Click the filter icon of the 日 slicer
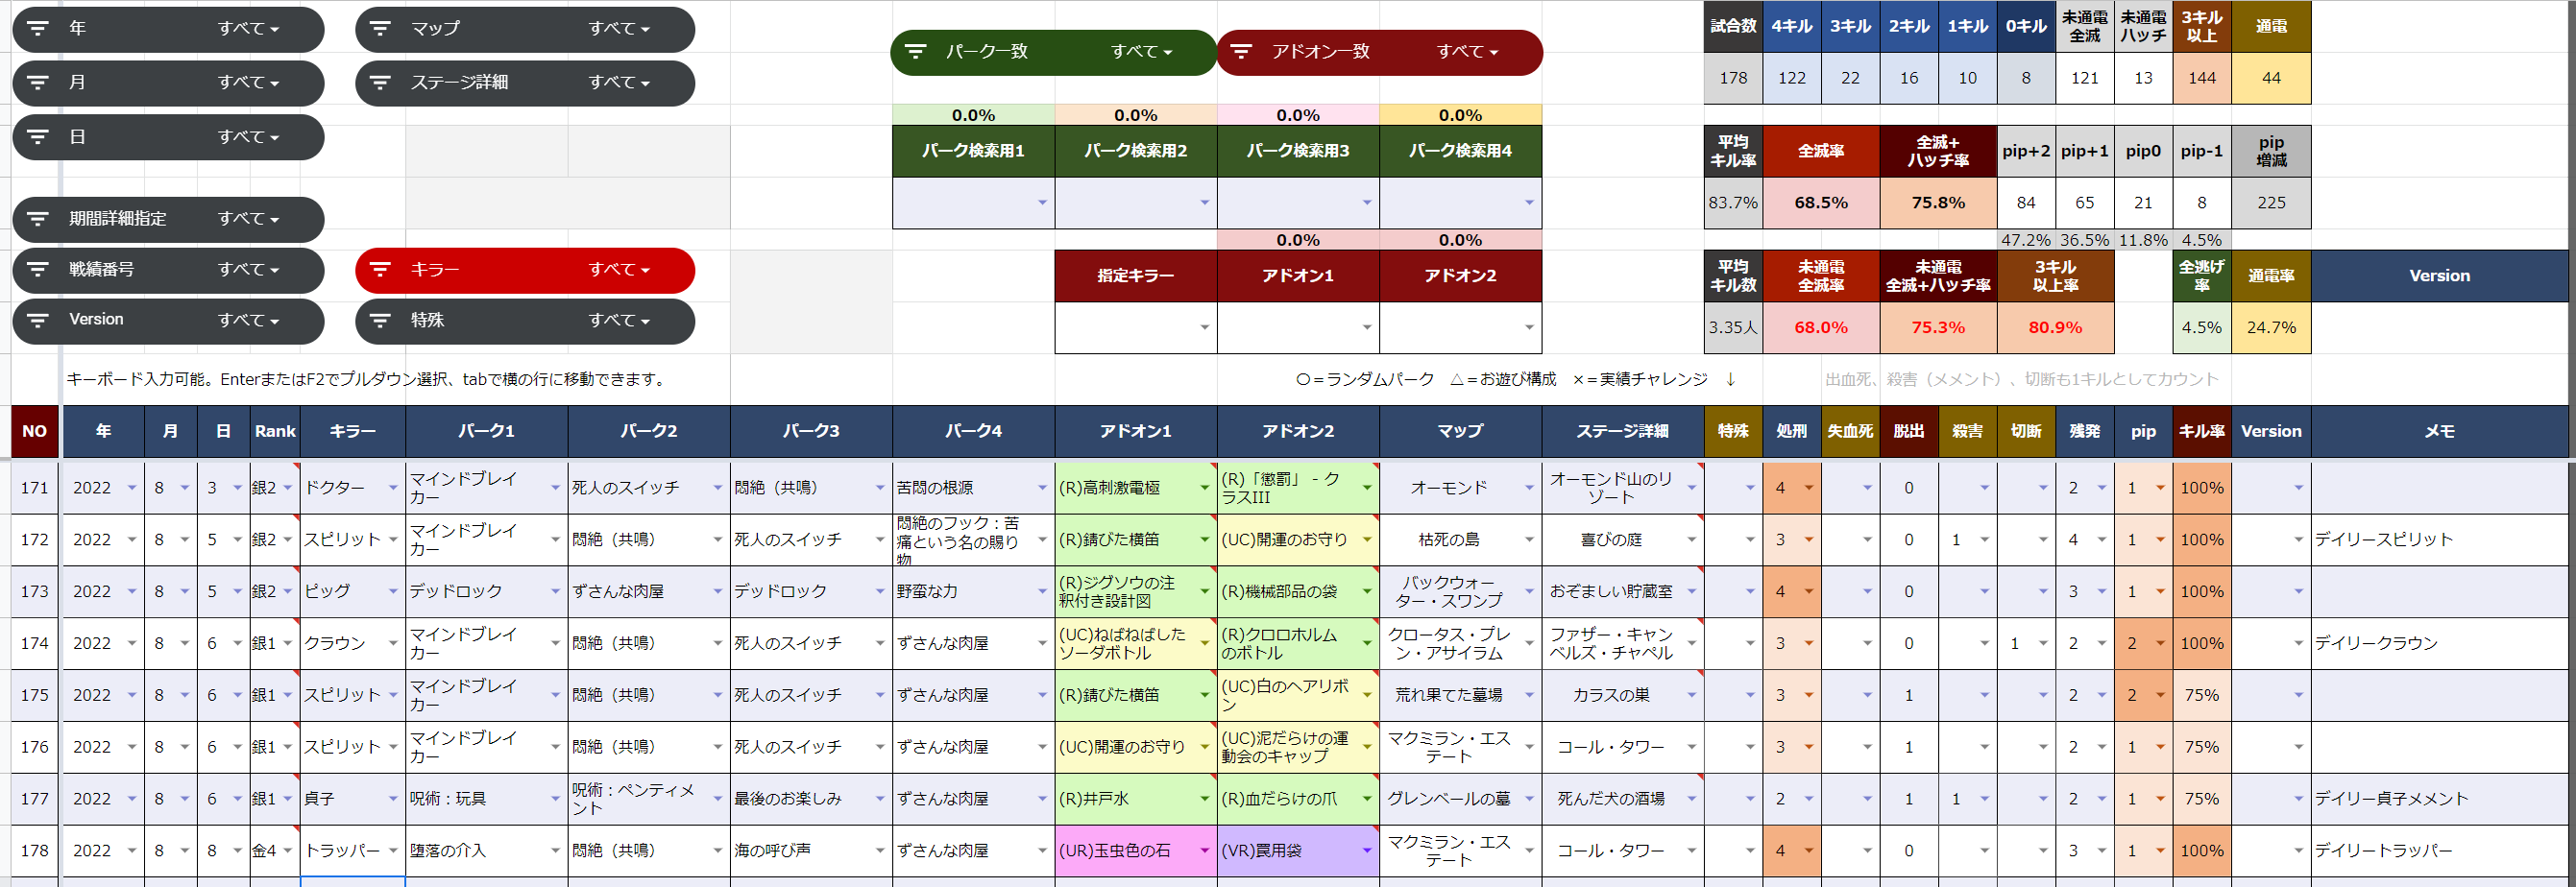This screenshot has width=2576, height=887. [x=38, y=136]
